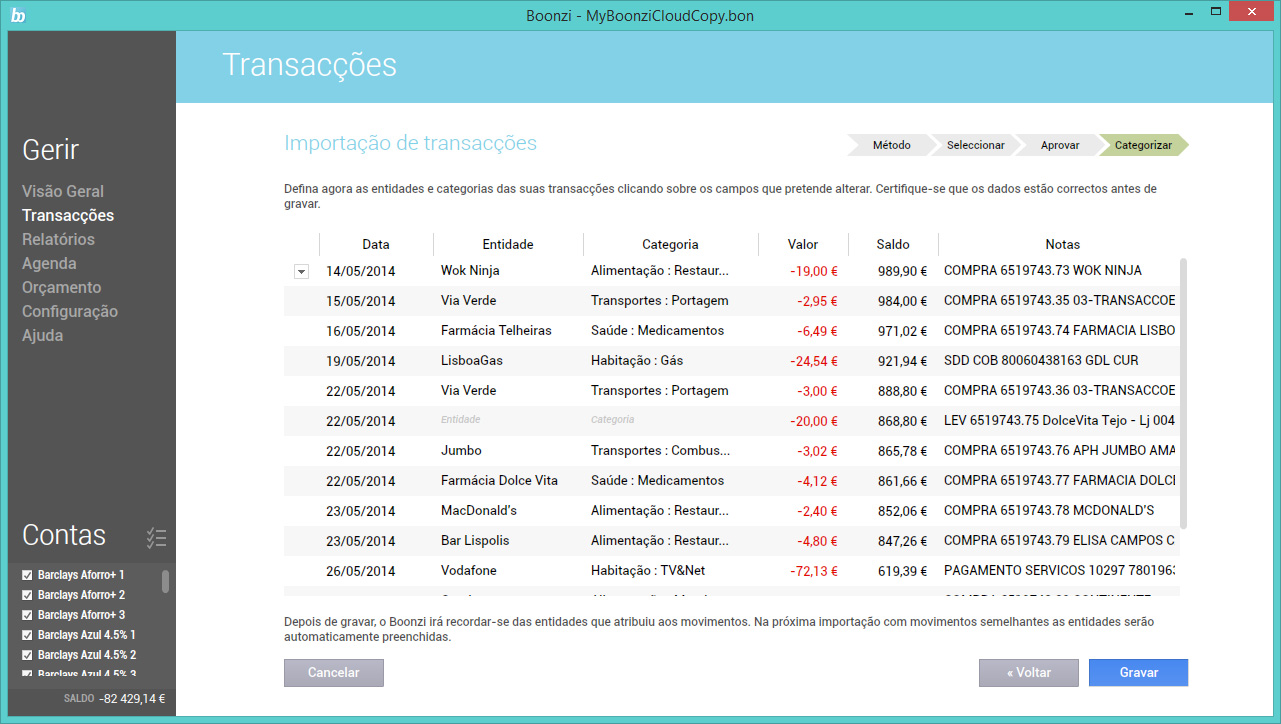Screen dimensions: 1281x724
Task: Deselect the Barclays Azul 4.5% 2 account
Action: point(27,655)
